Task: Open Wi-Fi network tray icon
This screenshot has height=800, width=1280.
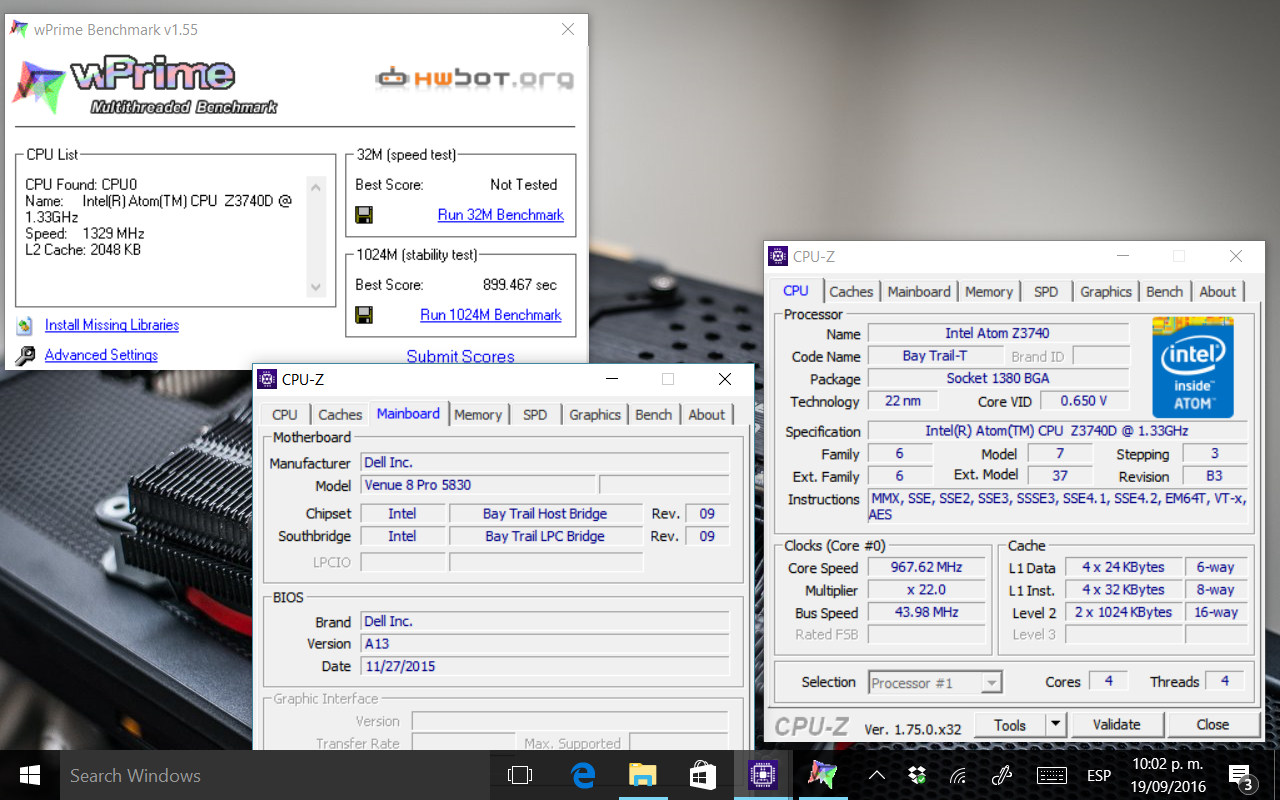Action: (958, 775)
